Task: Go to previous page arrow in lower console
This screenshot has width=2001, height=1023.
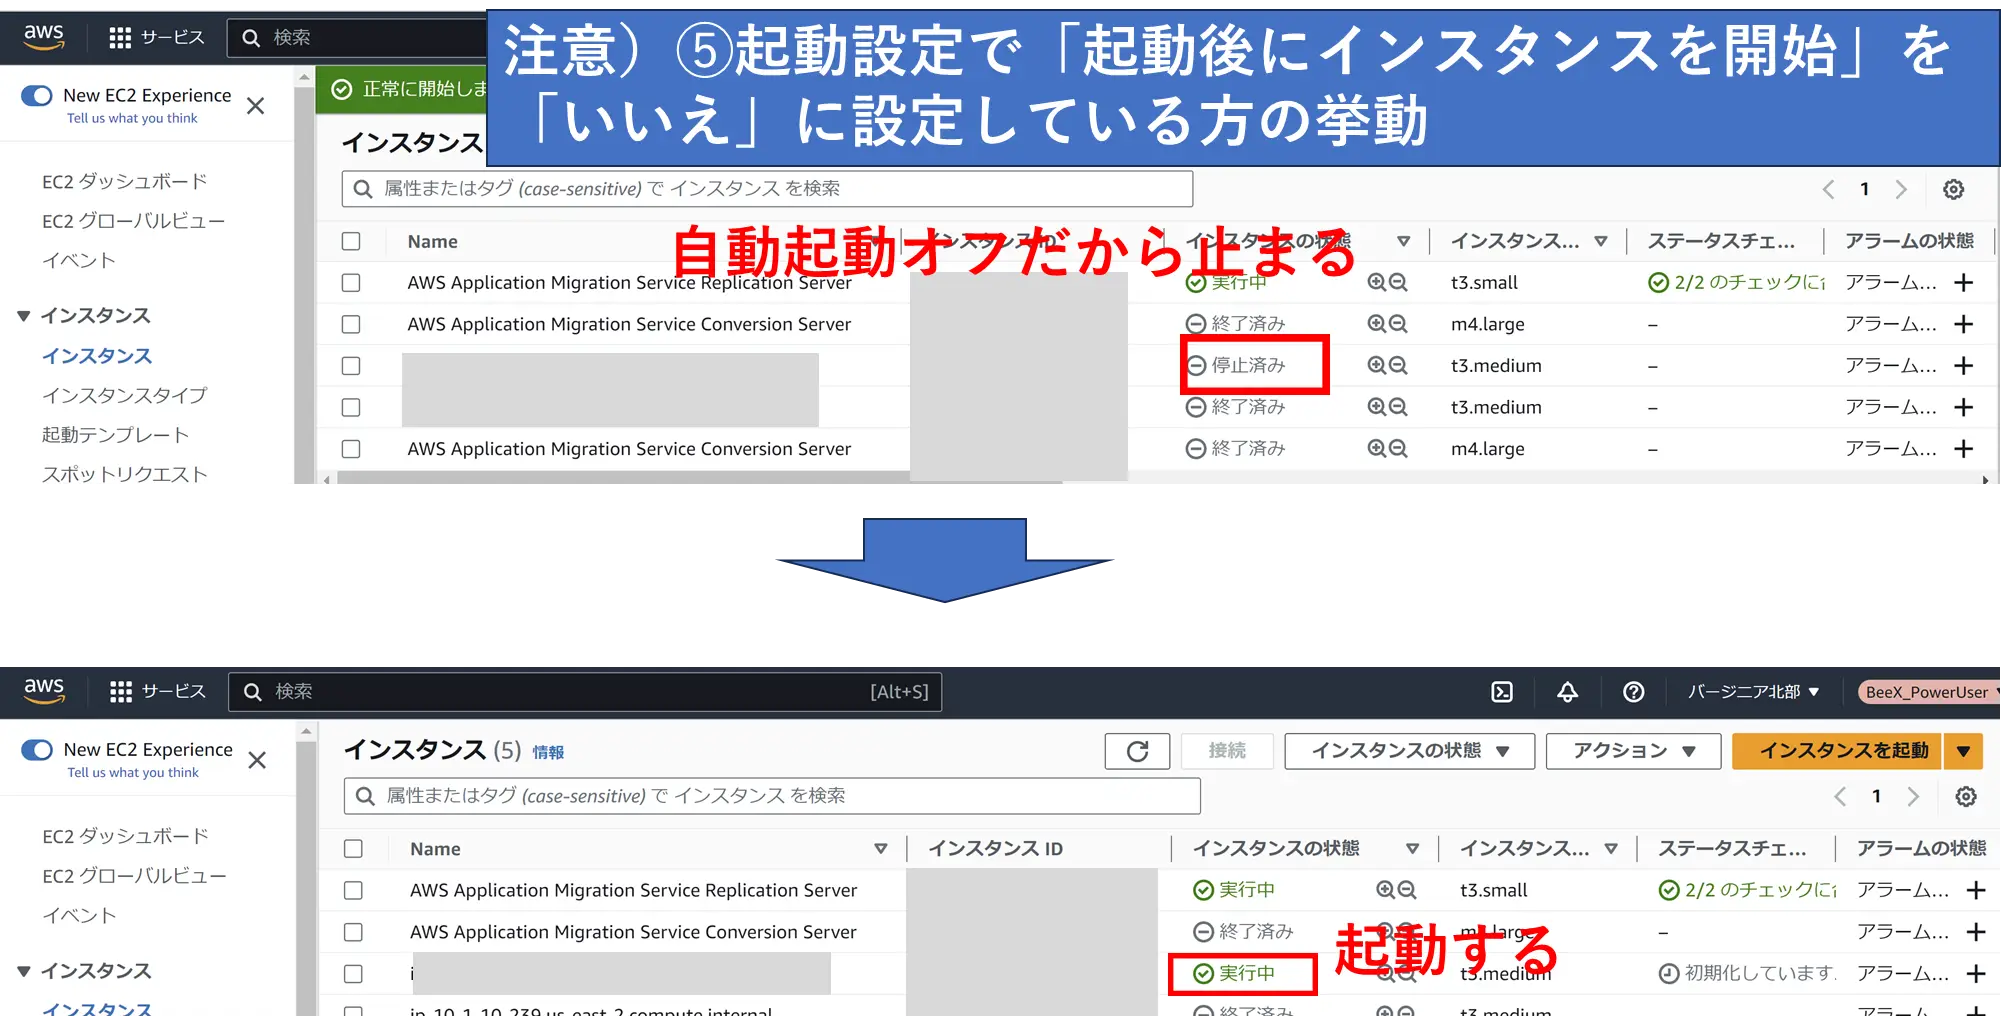Action: point(1840,797)
